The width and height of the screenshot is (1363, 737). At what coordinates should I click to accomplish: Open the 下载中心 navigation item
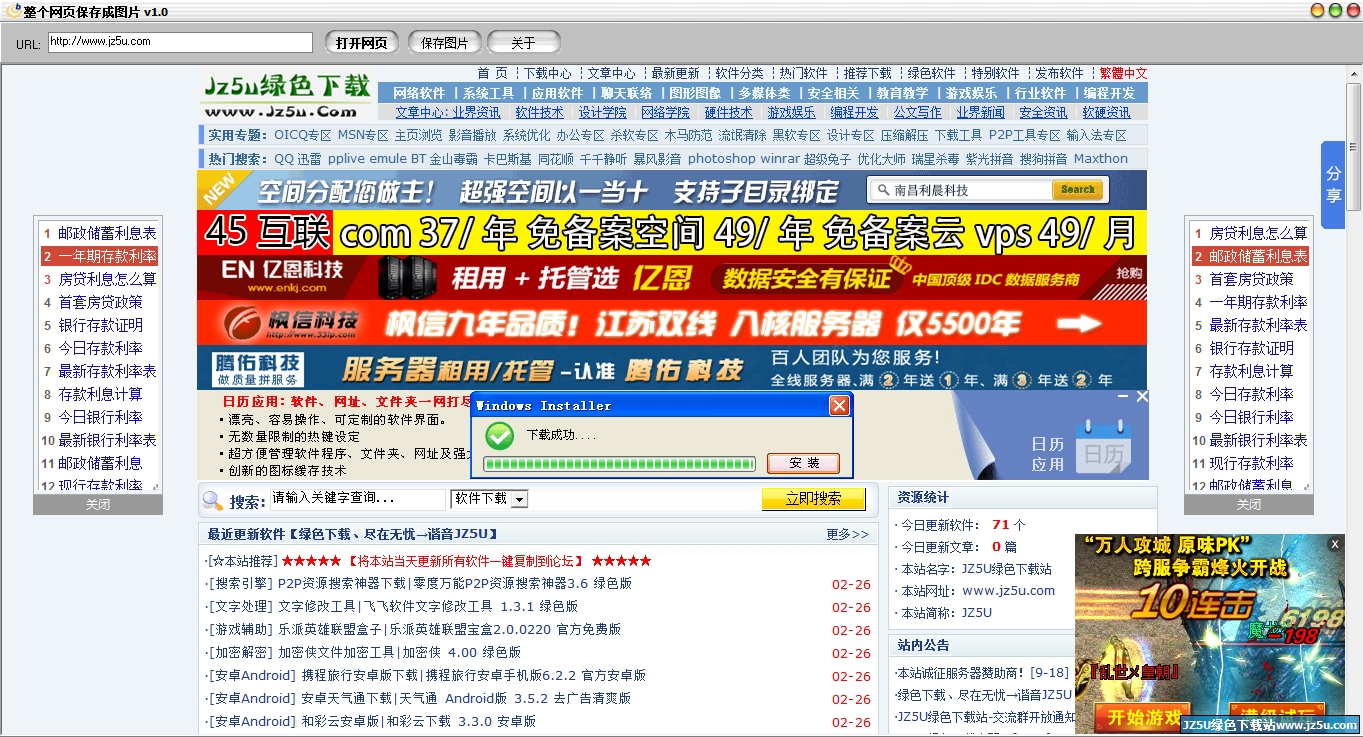tap(548, 73)
